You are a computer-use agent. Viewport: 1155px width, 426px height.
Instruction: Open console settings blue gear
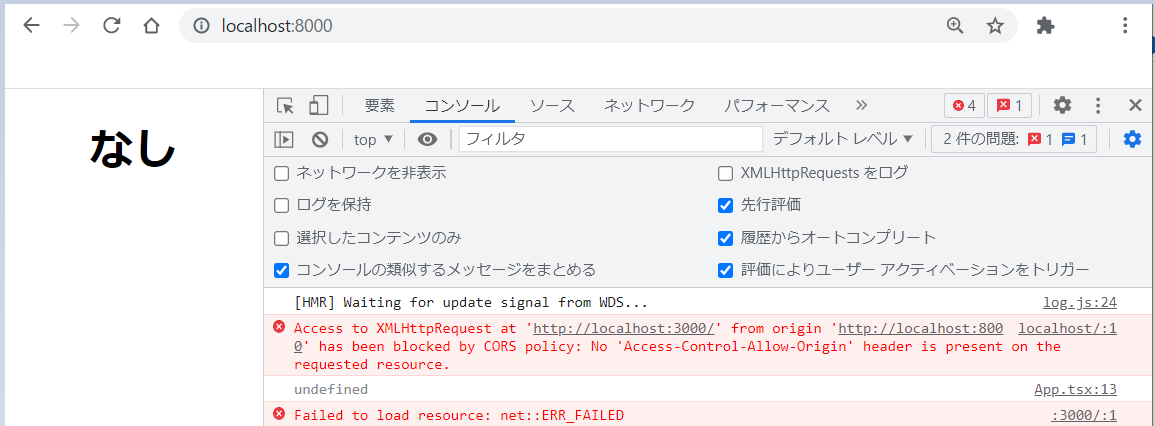click(x=1132, y=139)
